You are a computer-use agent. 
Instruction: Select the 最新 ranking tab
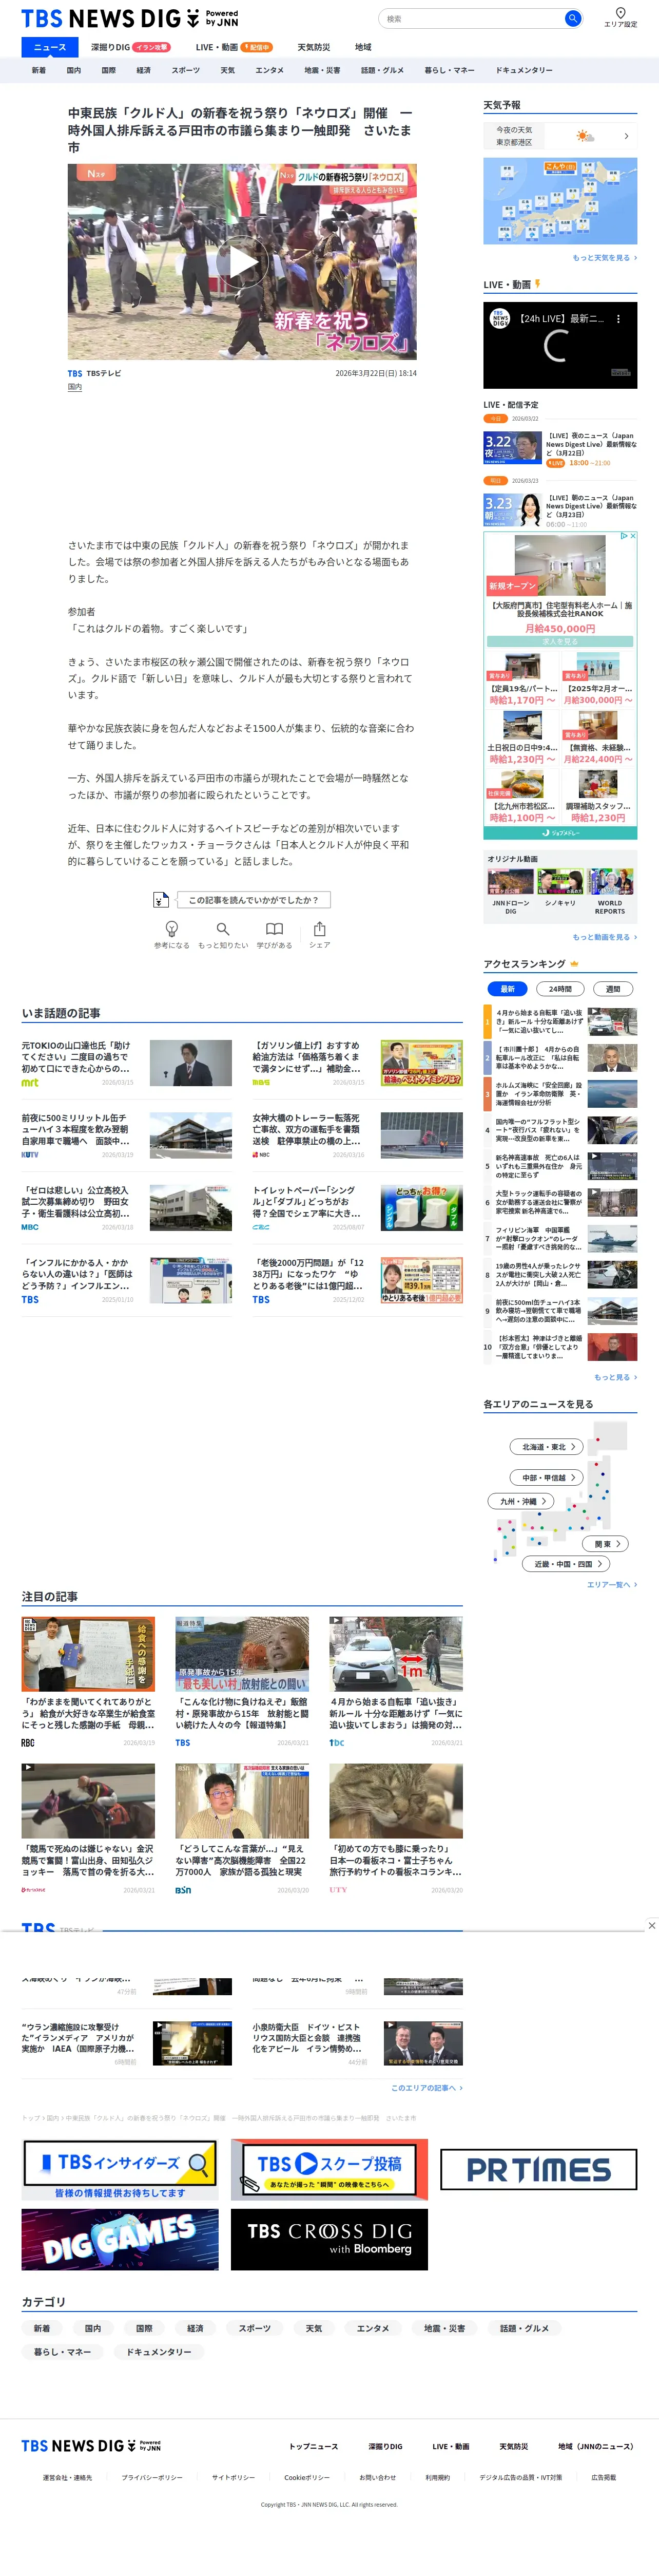coord(508,989)
